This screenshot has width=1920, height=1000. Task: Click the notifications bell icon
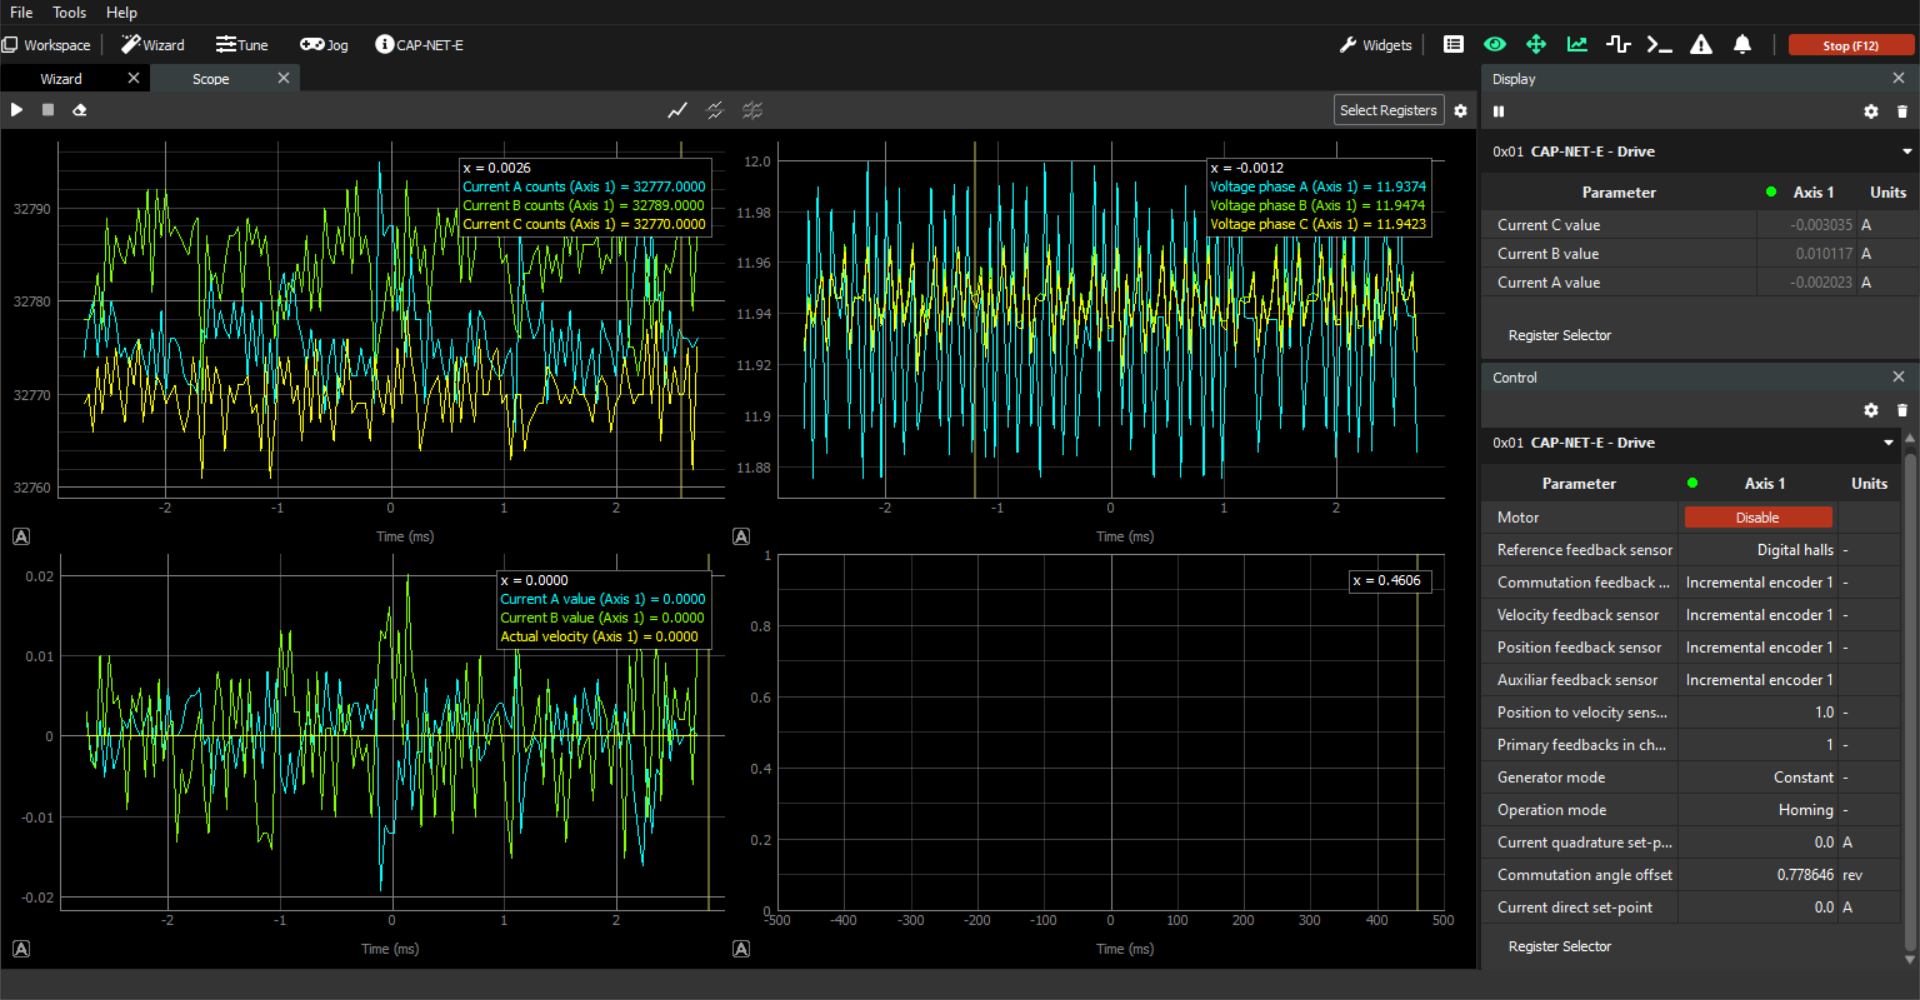[1742, 45]
